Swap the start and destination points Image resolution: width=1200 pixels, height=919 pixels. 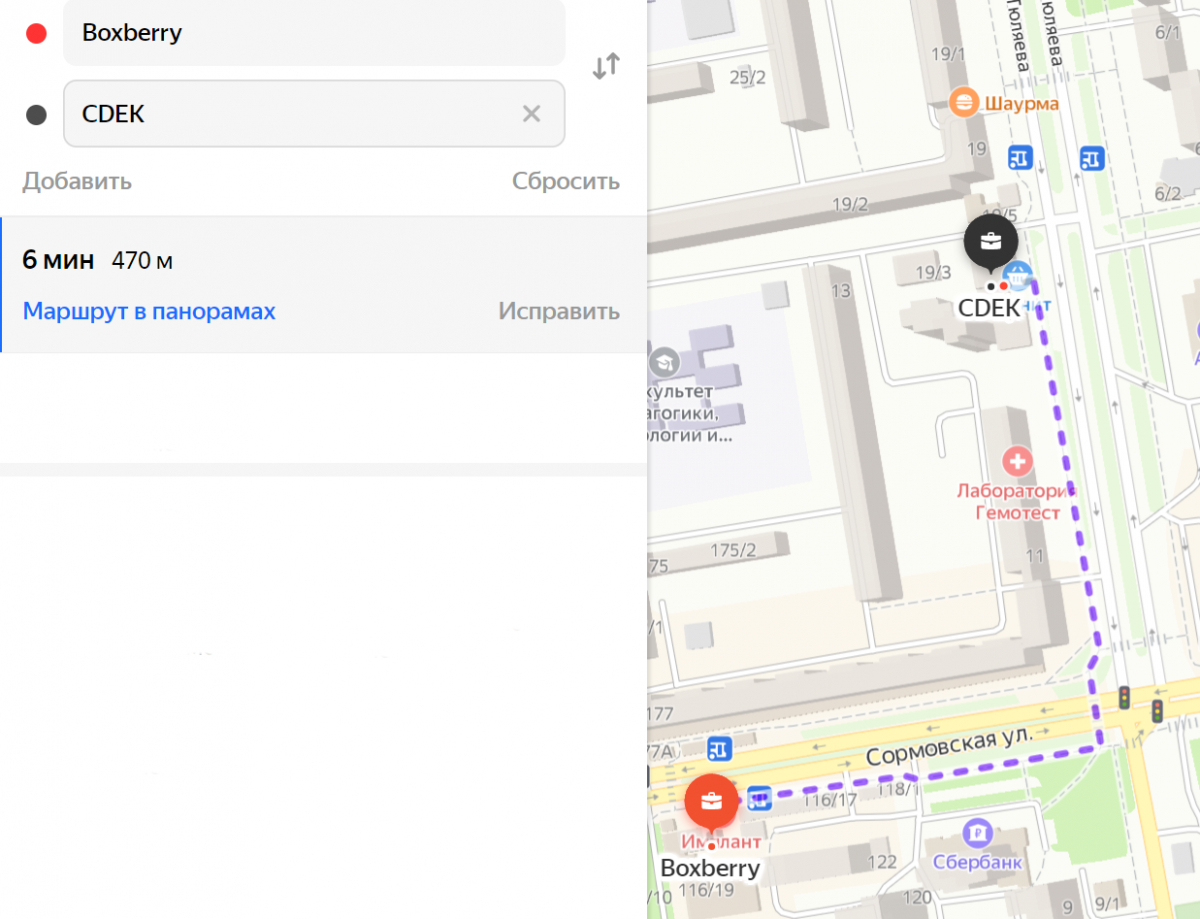(x=606, y=67)
